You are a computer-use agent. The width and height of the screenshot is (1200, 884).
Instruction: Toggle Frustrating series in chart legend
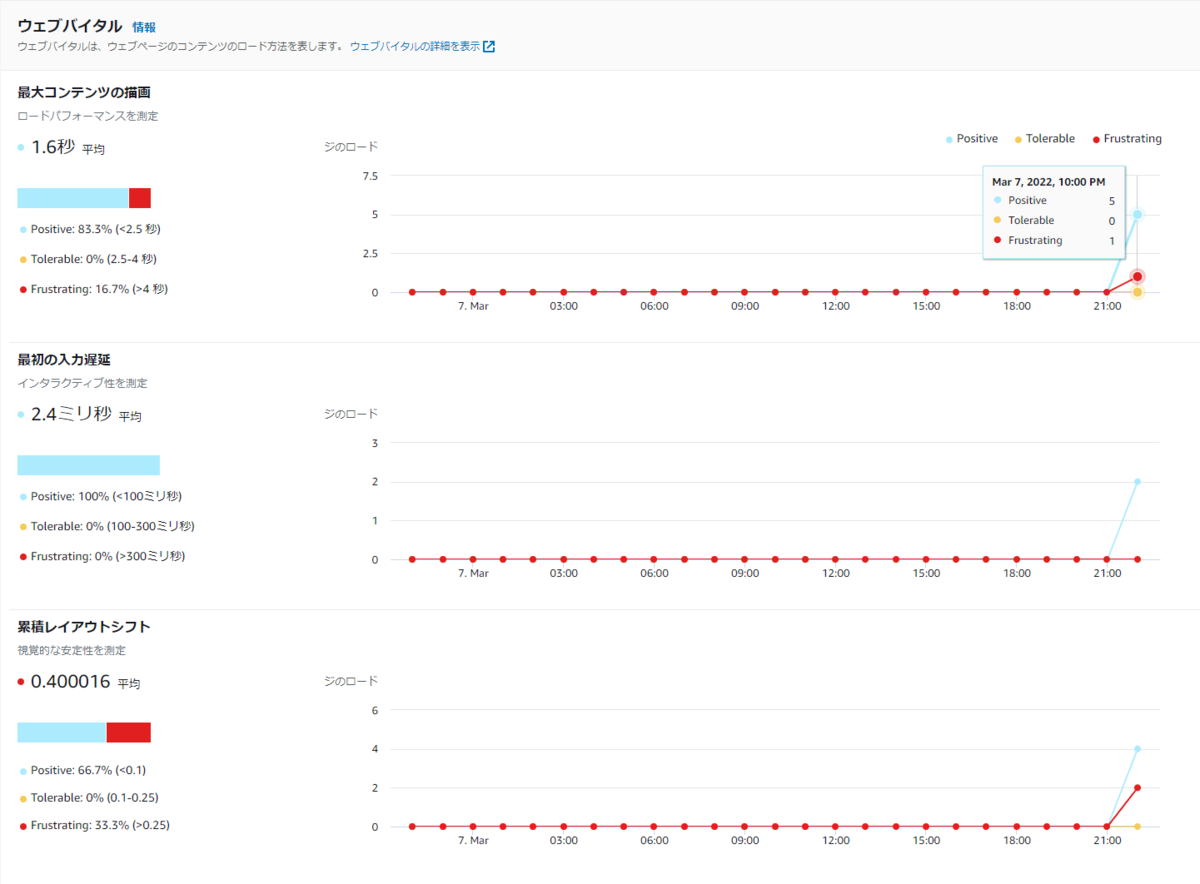pyautogui.click(x=1127, y=139)
